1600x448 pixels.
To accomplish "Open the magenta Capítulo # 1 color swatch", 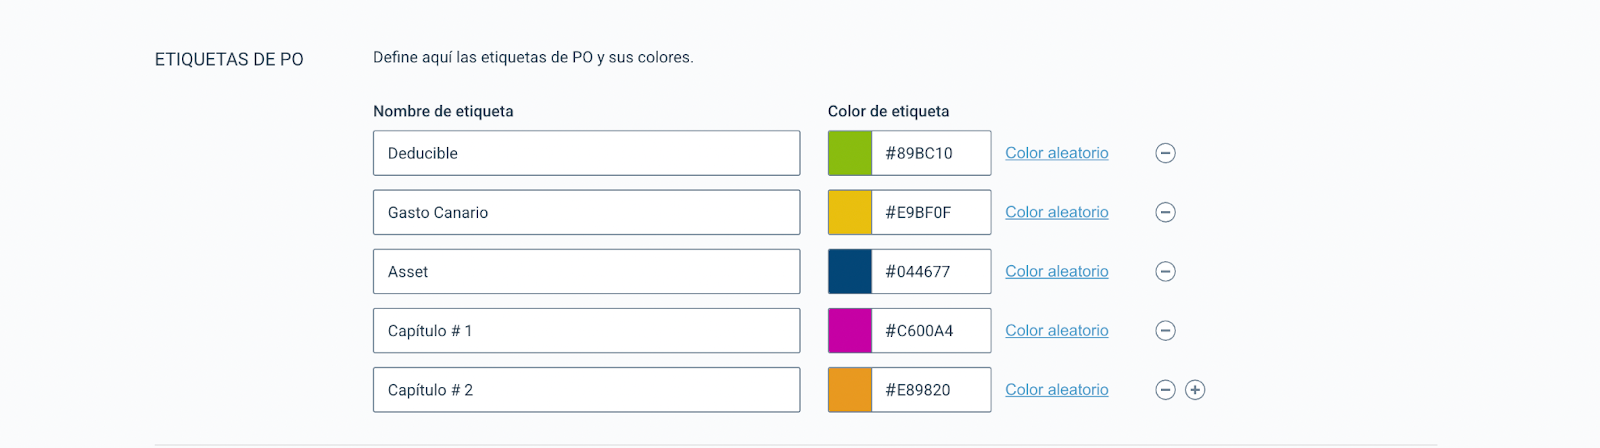I will pyautogui.click(x=850, y=330).
